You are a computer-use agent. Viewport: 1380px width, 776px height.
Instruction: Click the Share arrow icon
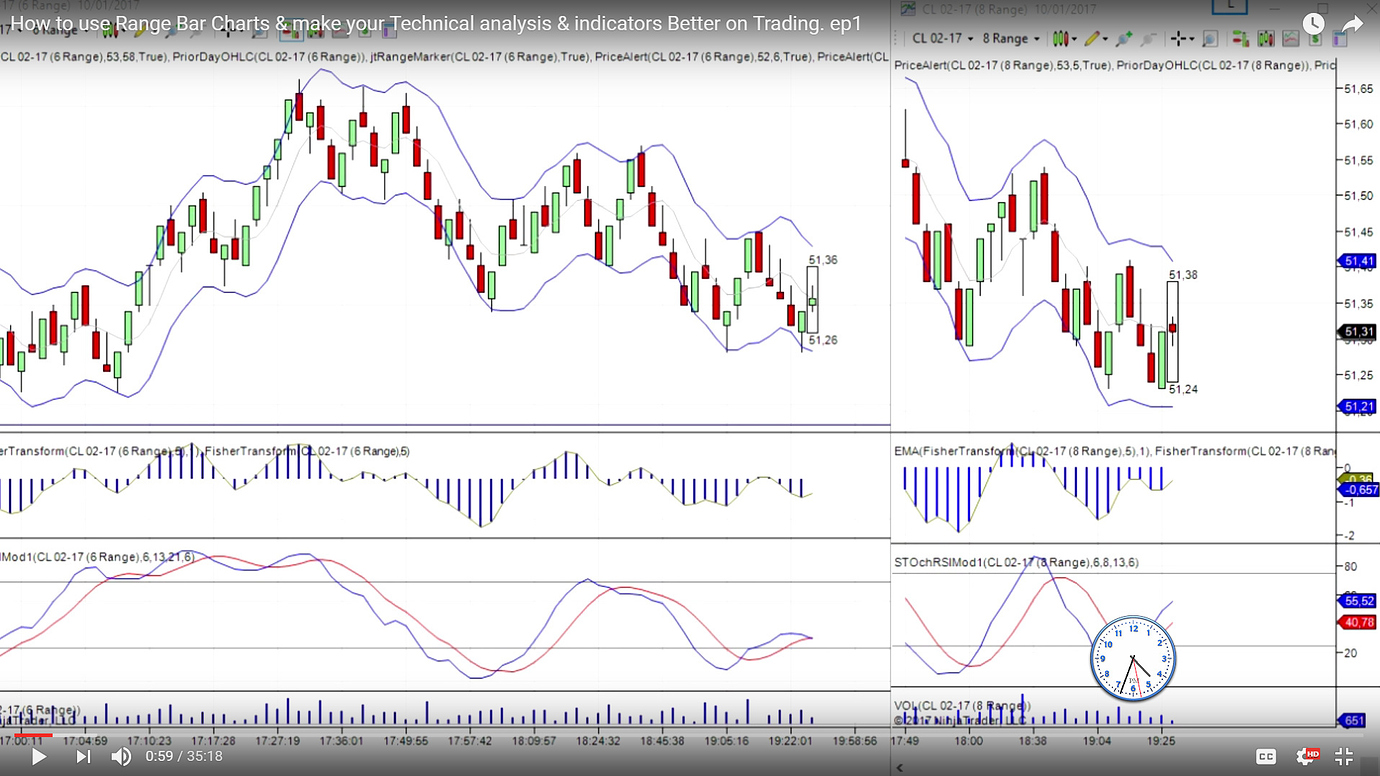1353,24
